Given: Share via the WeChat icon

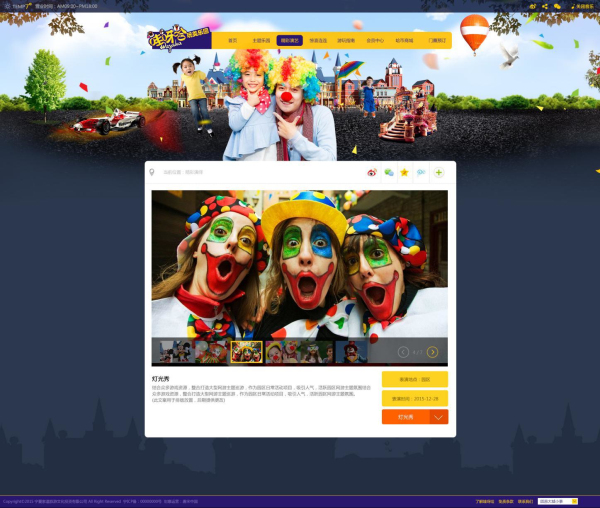Looking at the screenshot, I should (389, 172).
